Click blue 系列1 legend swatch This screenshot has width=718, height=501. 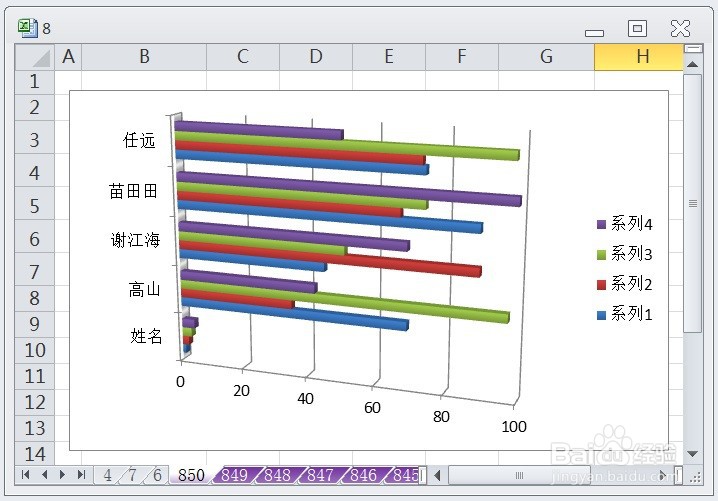(x=601, y=315)
